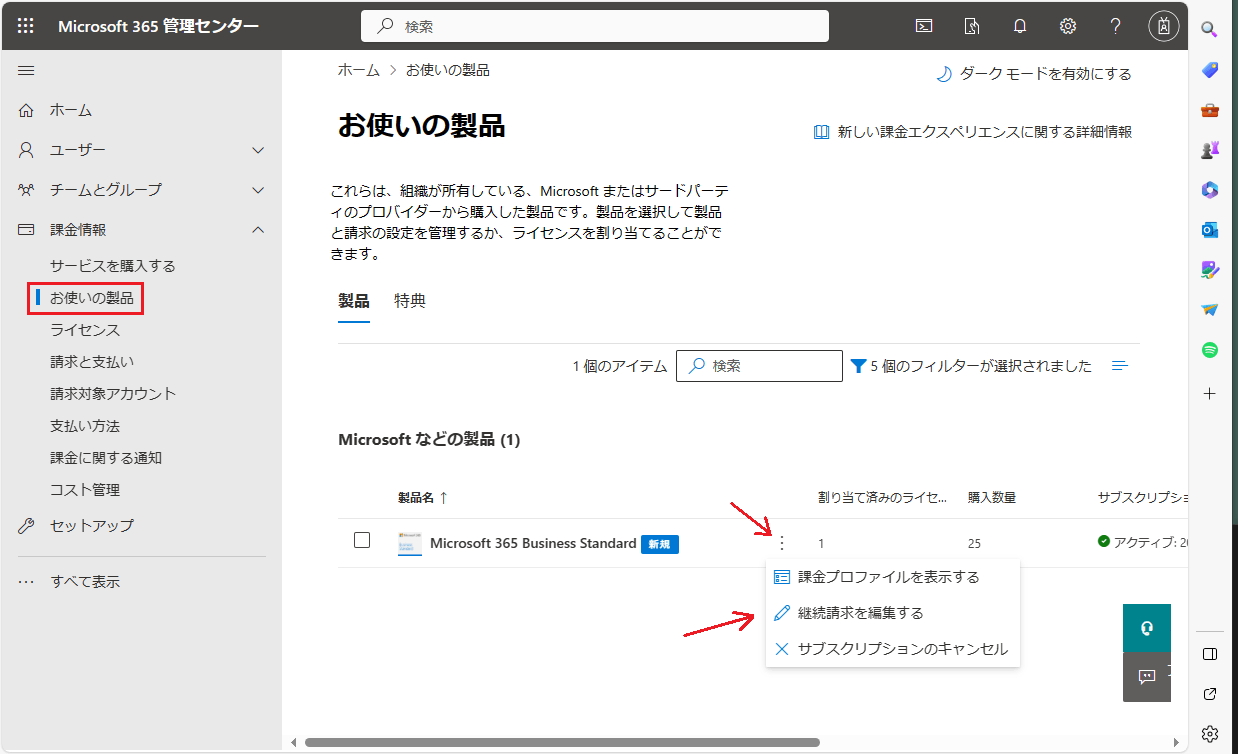Screen dimensions: 1238x754
Task: Open Edge sidebar shopping tag icon
Action: pos(1210,70)
